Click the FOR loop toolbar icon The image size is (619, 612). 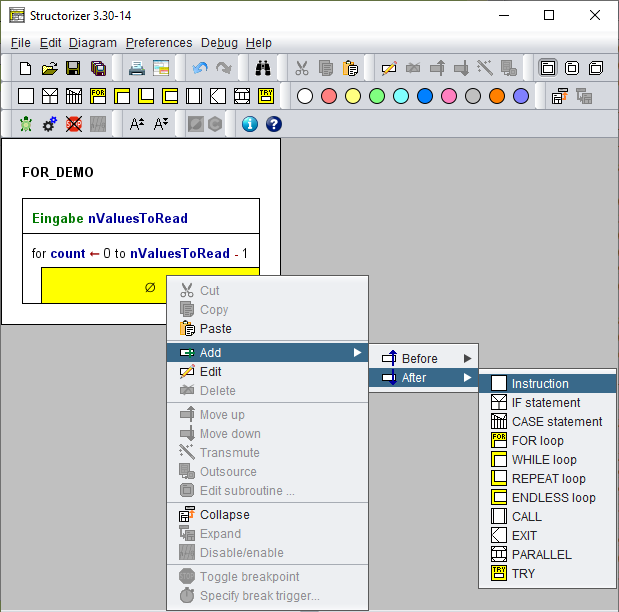click(x=98, y=96)
